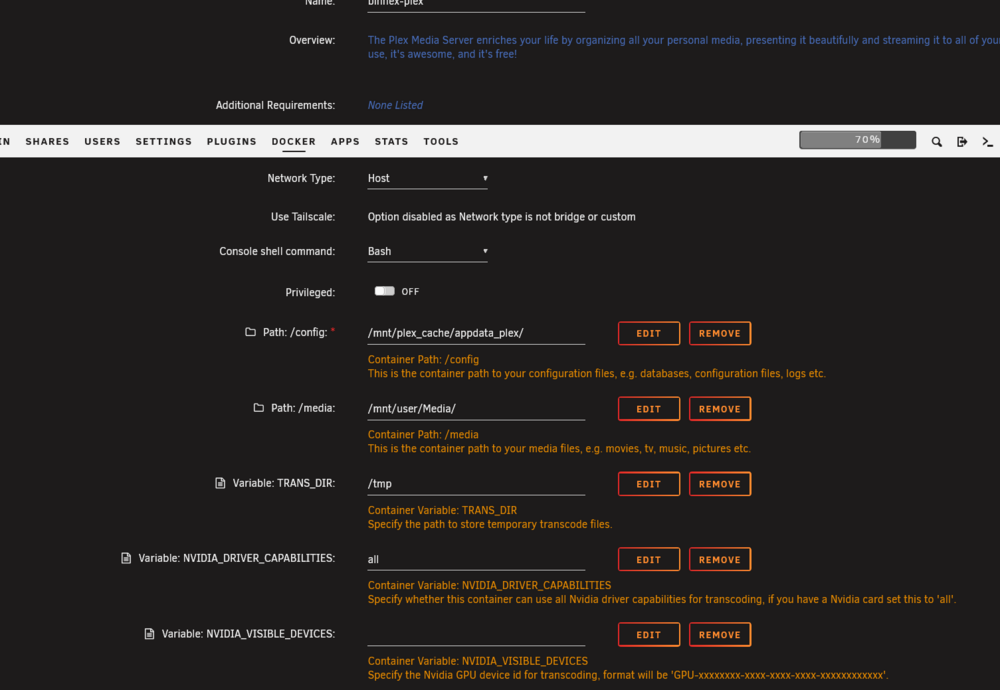The width and height of the screenshot is (1000, 690).
Task: Click Remove for Path: /config
Action: 719,334
